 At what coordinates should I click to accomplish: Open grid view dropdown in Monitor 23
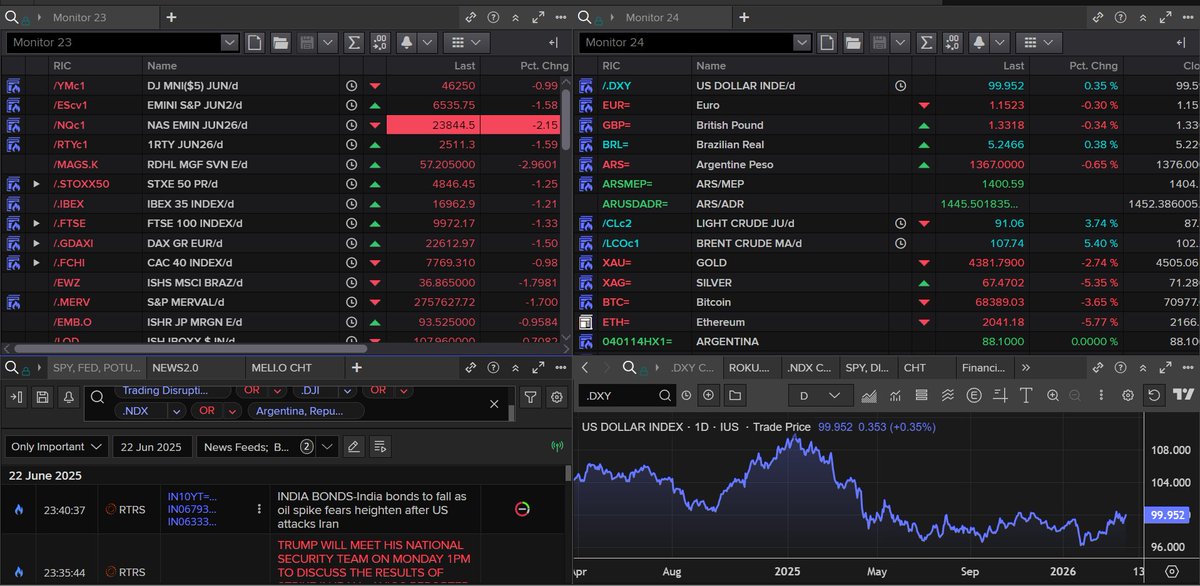click(466, 43)
